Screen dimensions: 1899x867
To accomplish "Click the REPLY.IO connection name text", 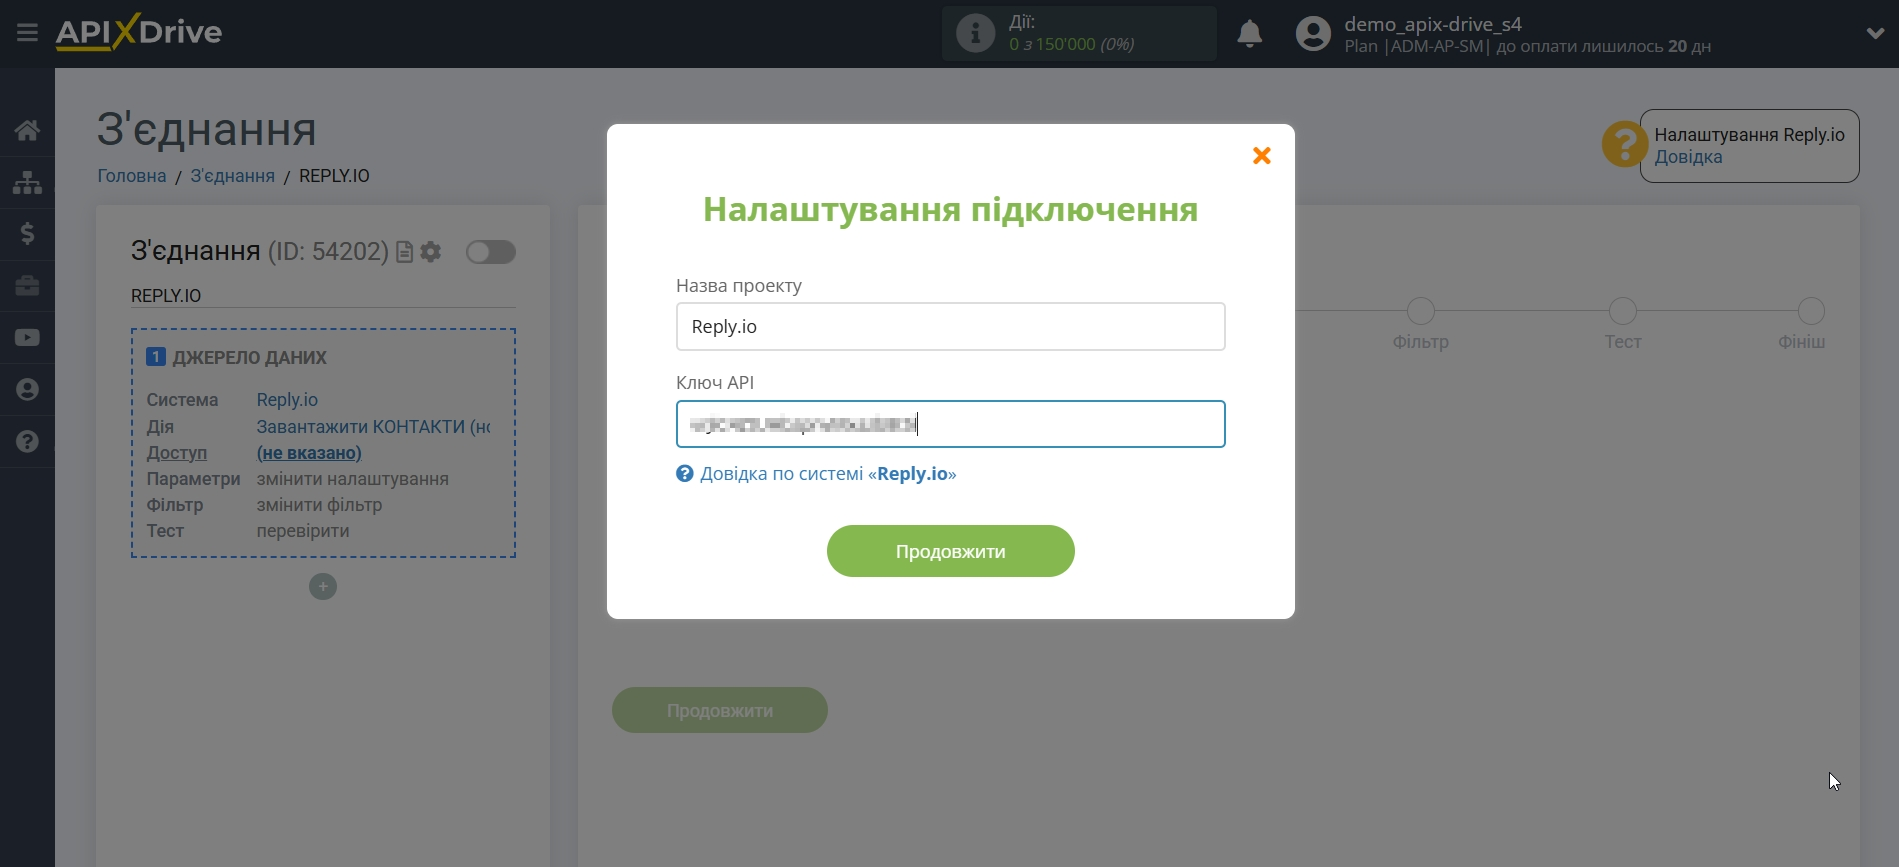I will click(x=166, y=296).
